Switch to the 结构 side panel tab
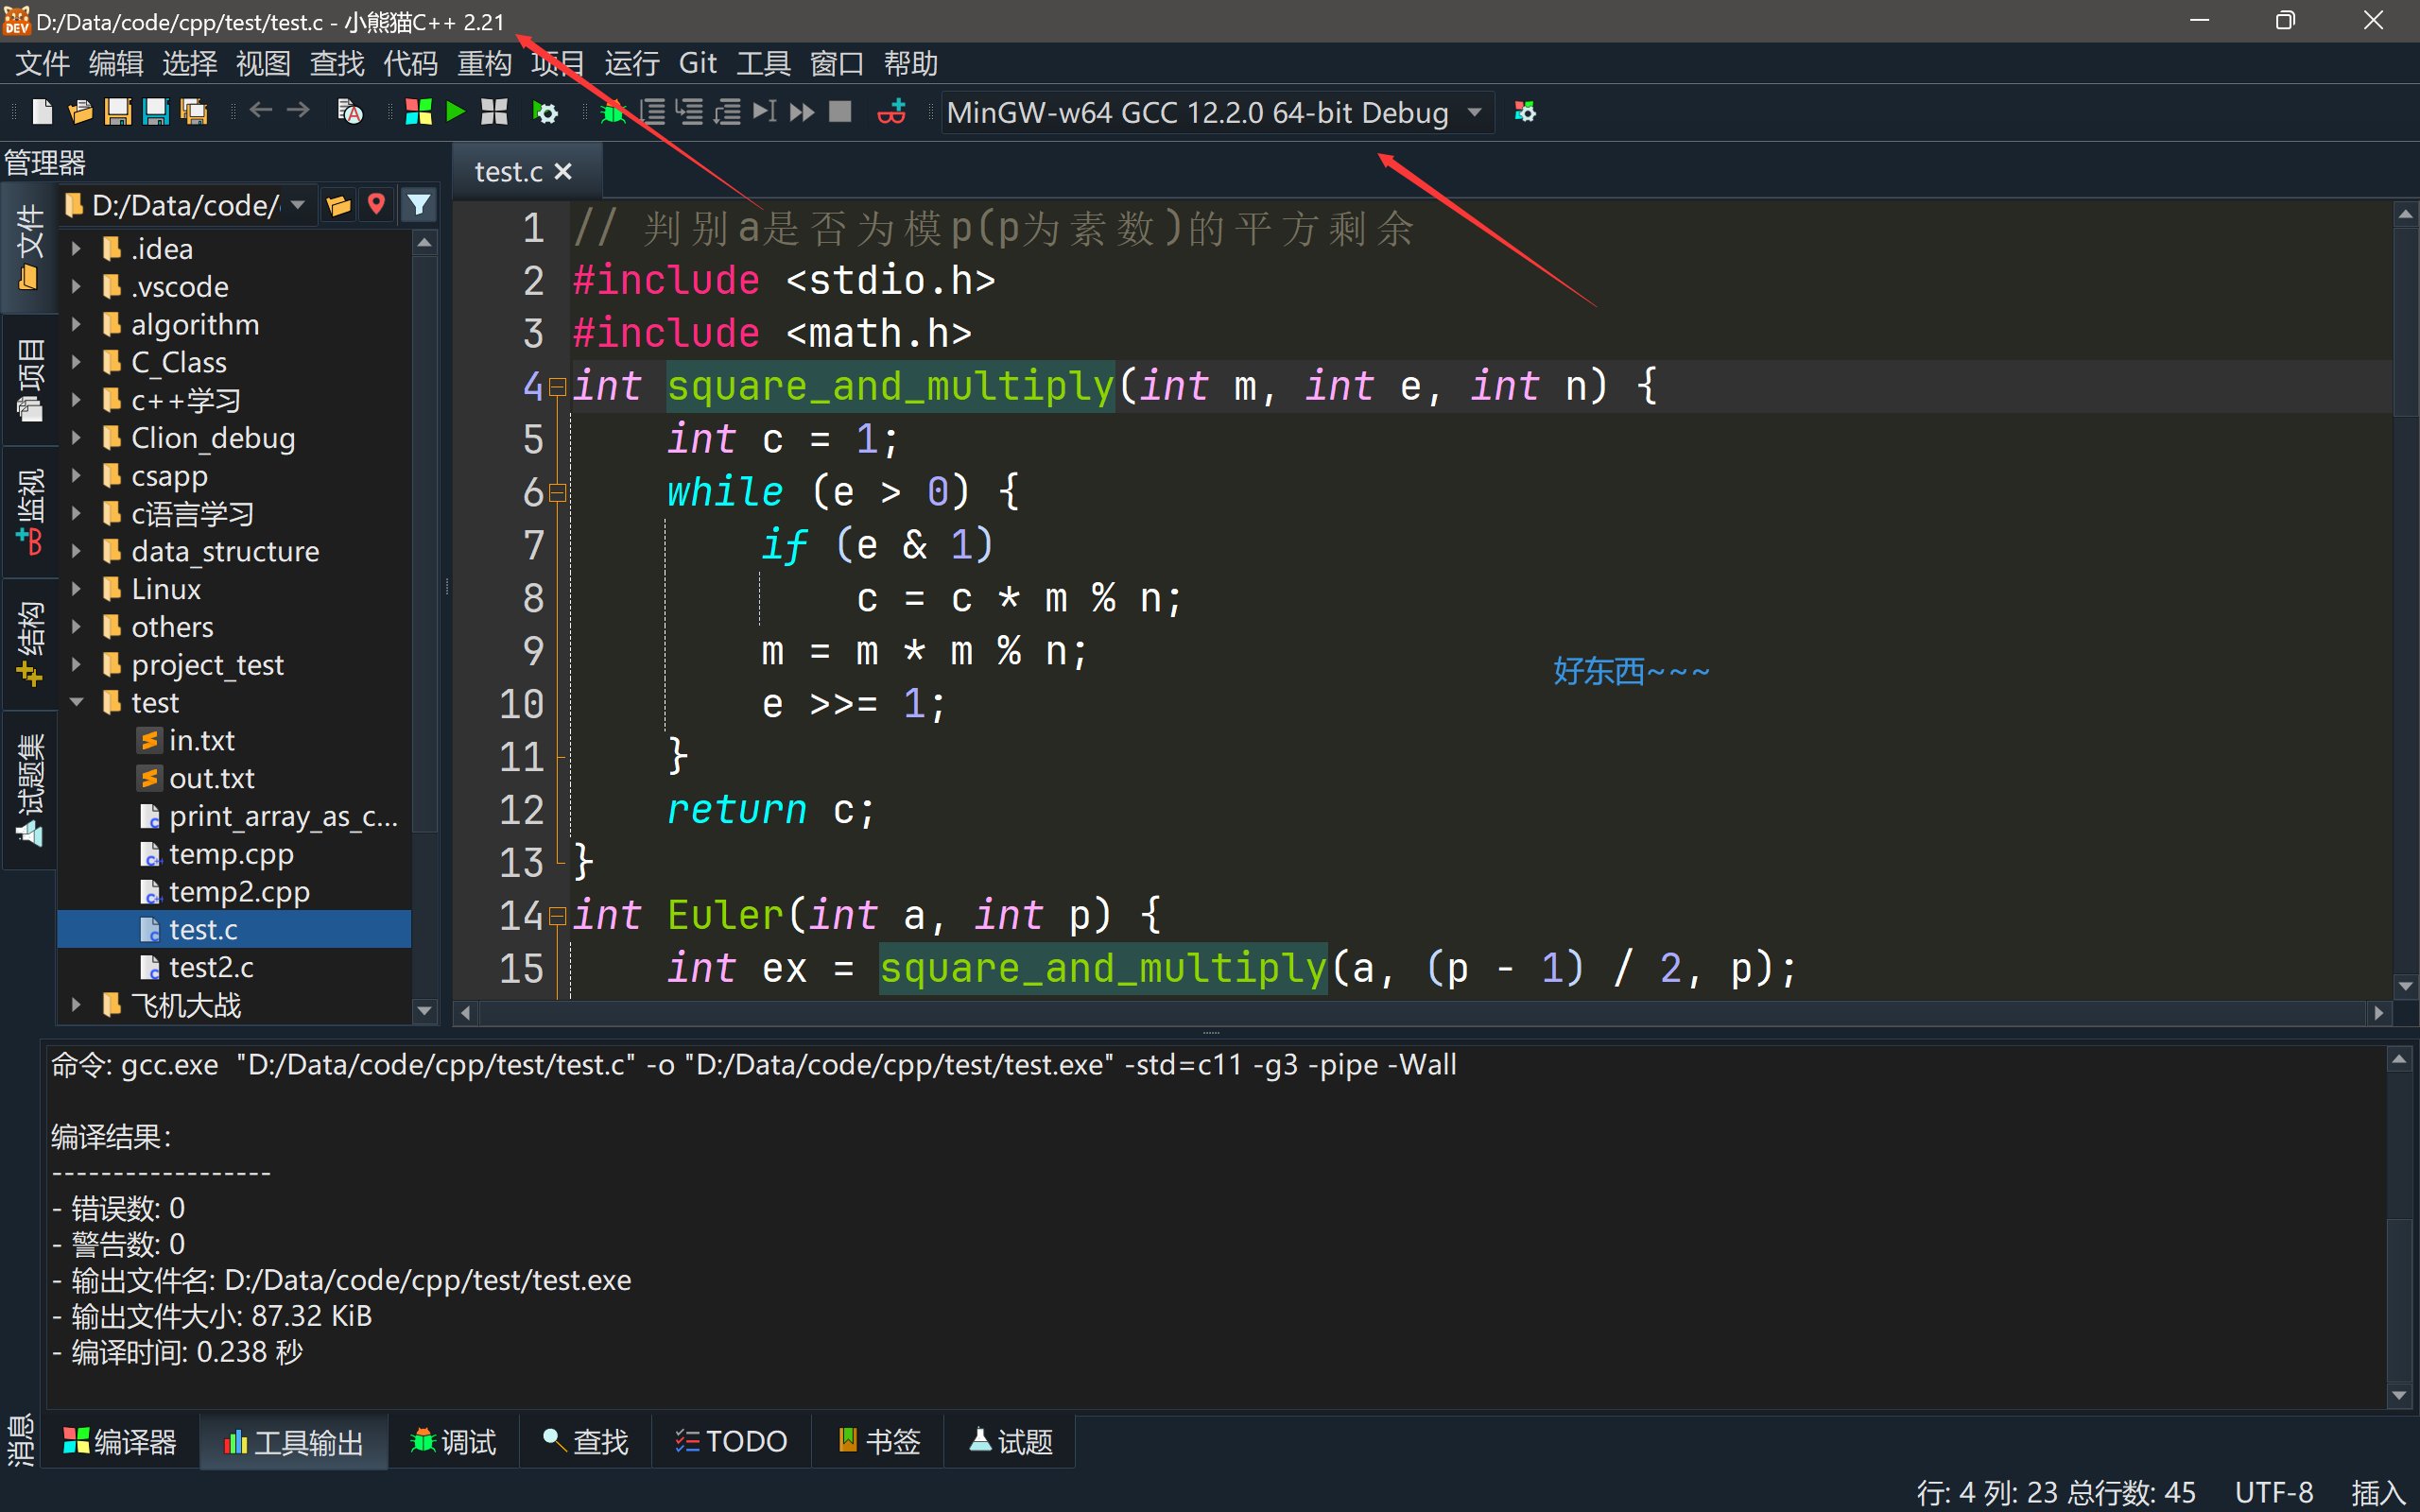 (x=30, y=644)
